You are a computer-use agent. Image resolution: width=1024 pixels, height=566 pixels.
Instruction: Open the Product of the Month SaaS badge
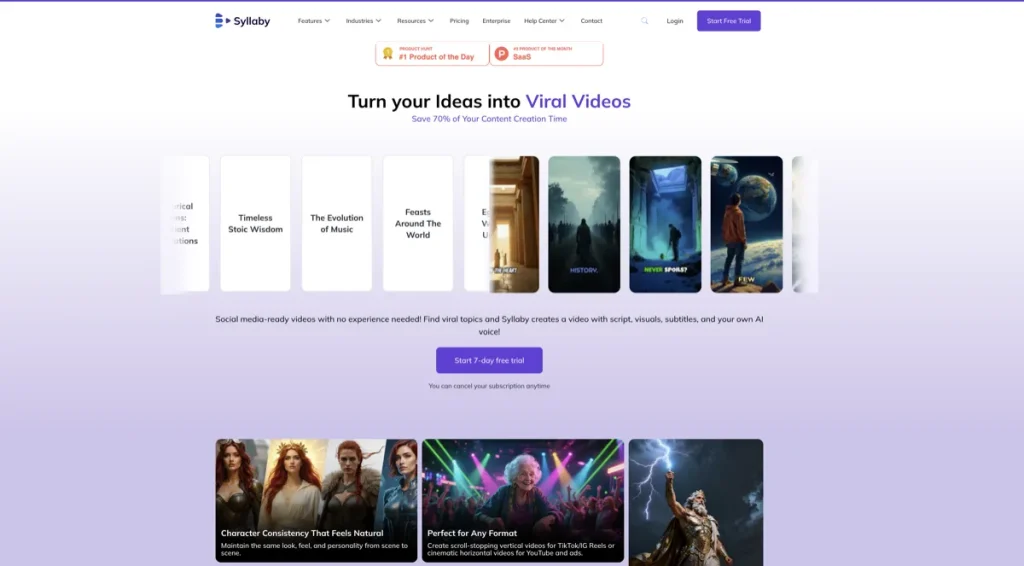point(547,54)
